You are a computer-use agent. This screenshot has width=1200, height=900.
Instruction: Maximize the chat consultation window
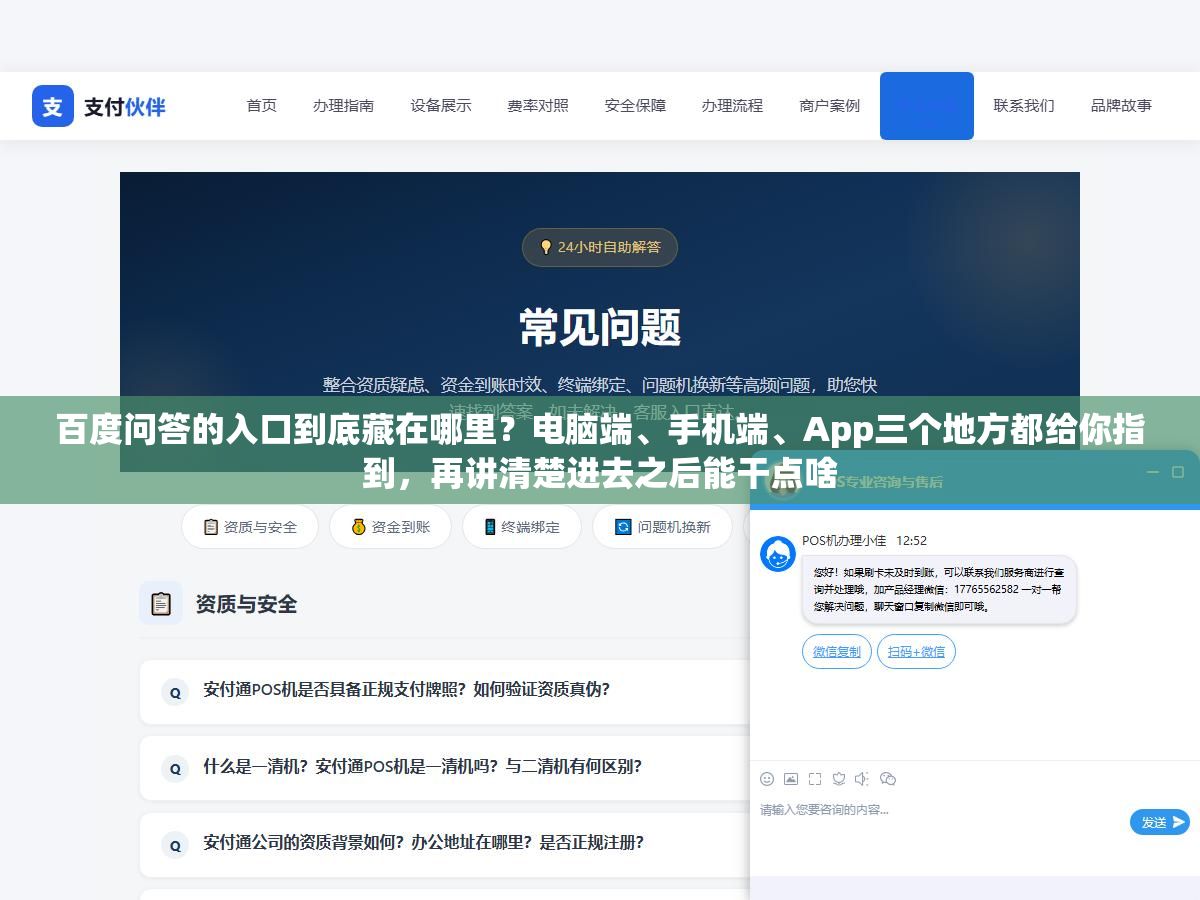tap(1178, 472)
